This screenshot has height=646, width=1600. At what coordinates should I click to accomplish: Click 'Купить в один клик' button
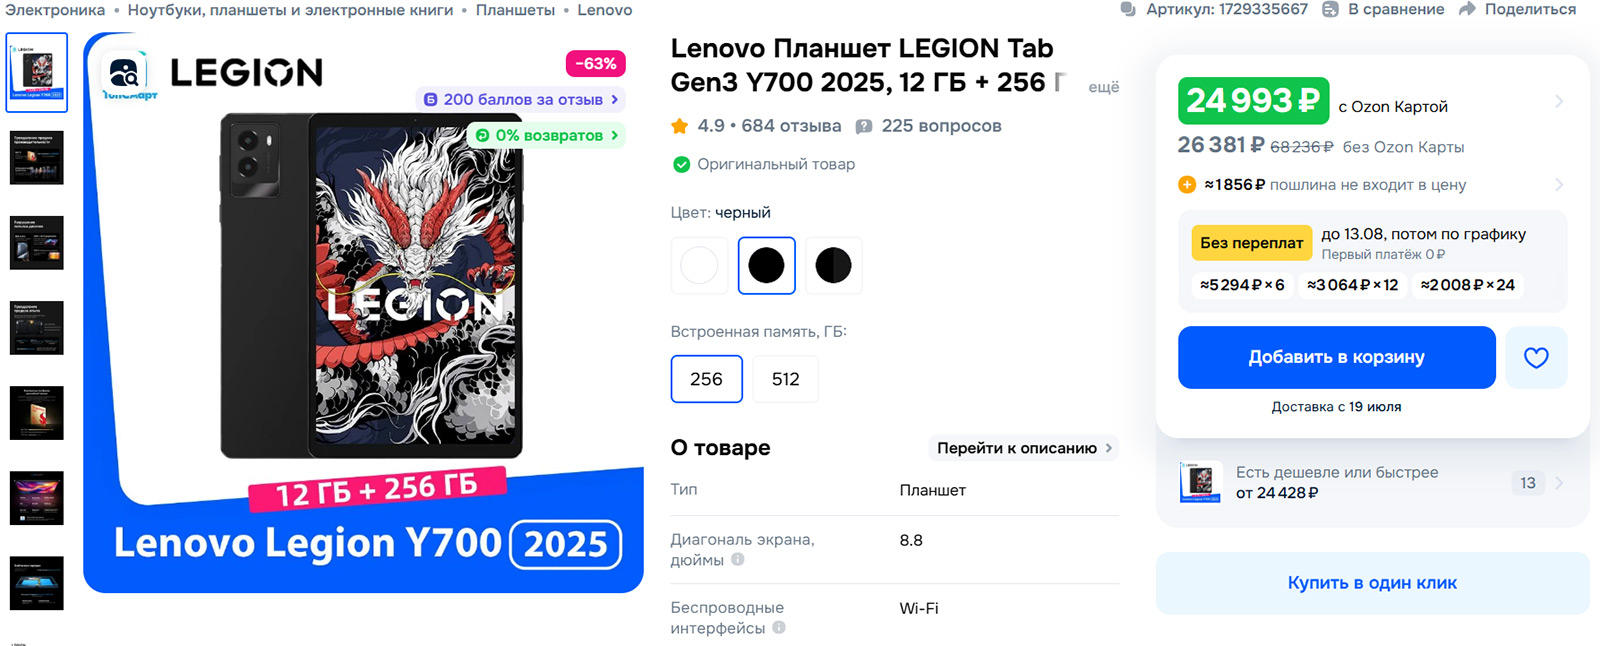[1372, 583]
